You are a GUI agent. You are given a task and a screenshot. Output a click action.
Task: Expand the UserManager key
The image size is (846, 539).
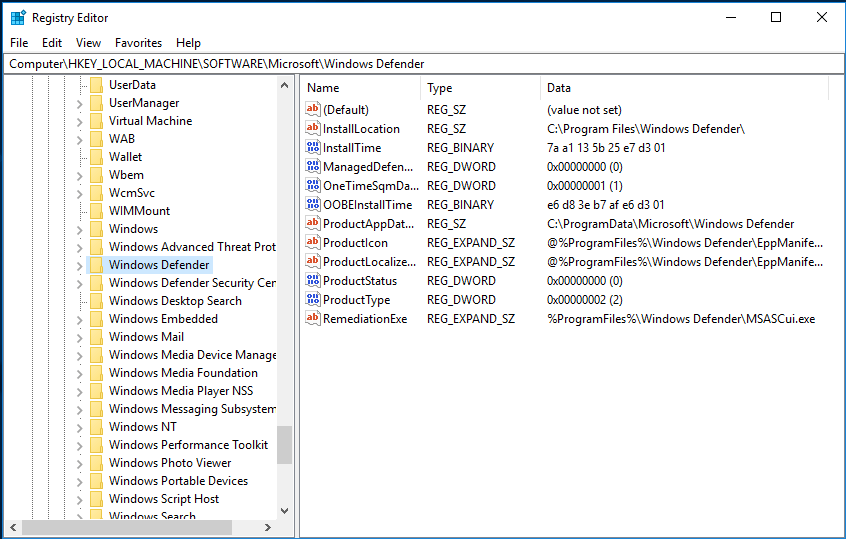(79, 104)
